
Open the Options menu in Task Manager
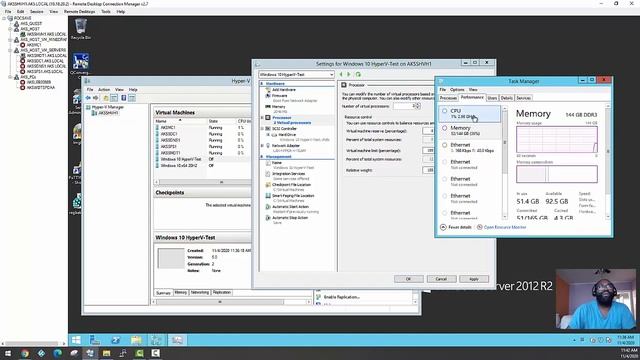coord(457,89)
